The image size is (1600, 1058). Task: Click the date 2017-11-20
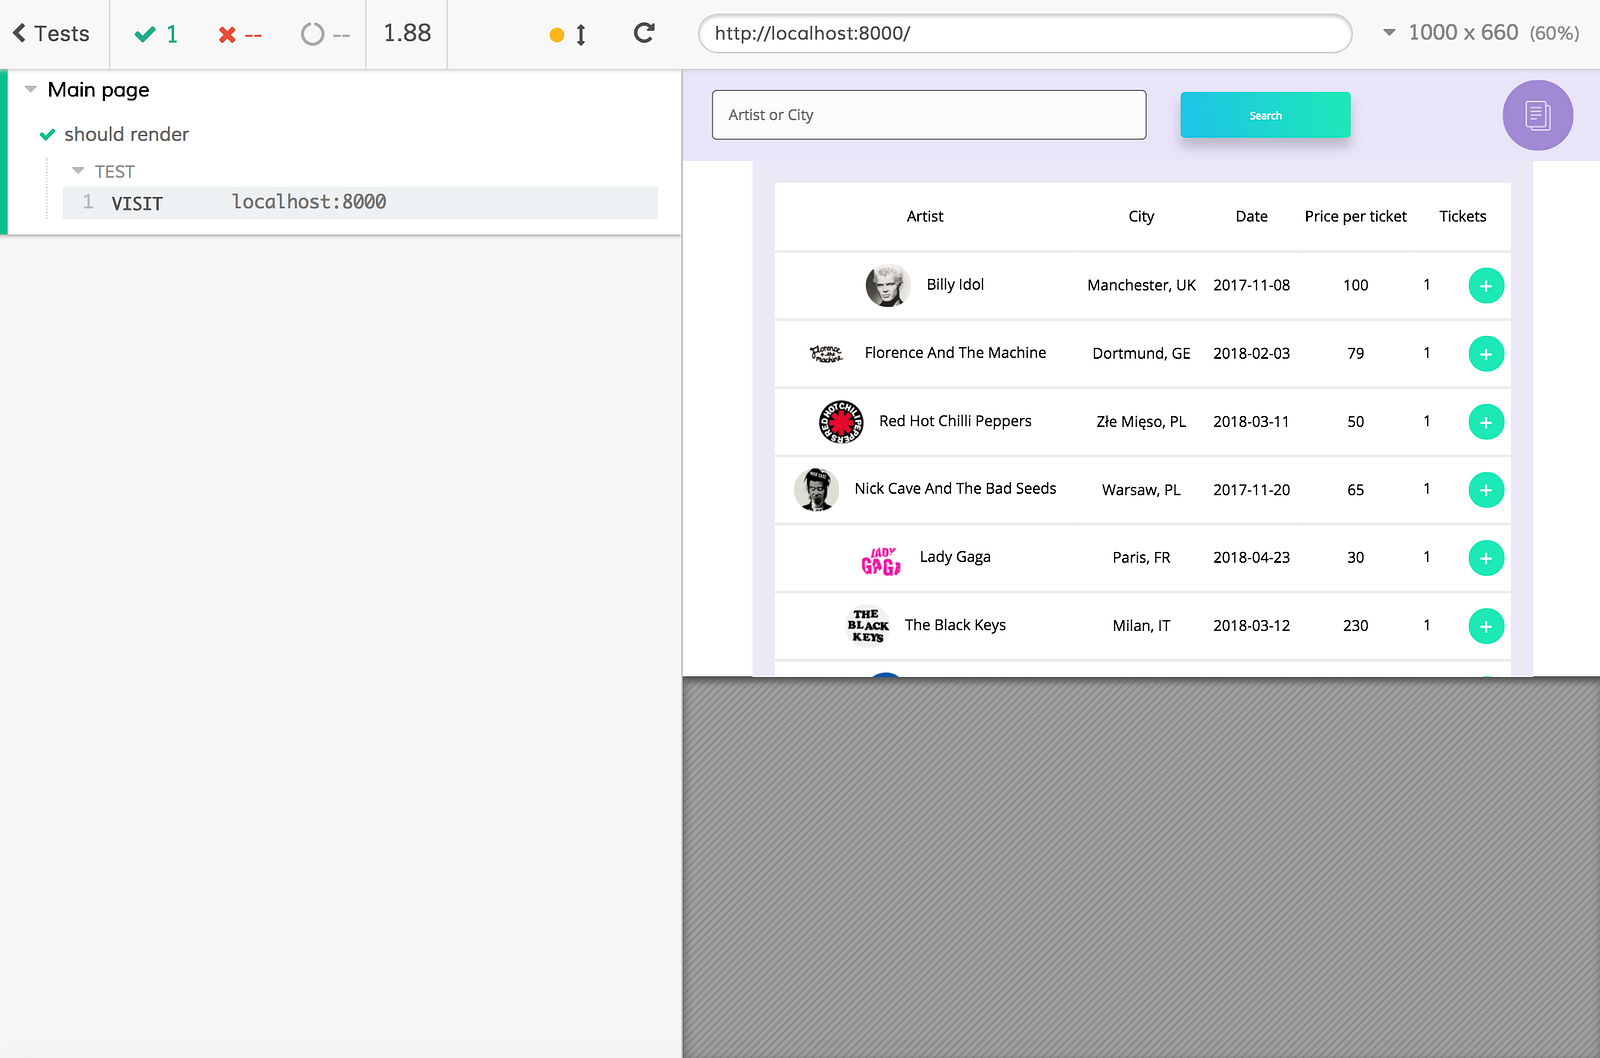pyautogui.click(x=1251, y=490)
